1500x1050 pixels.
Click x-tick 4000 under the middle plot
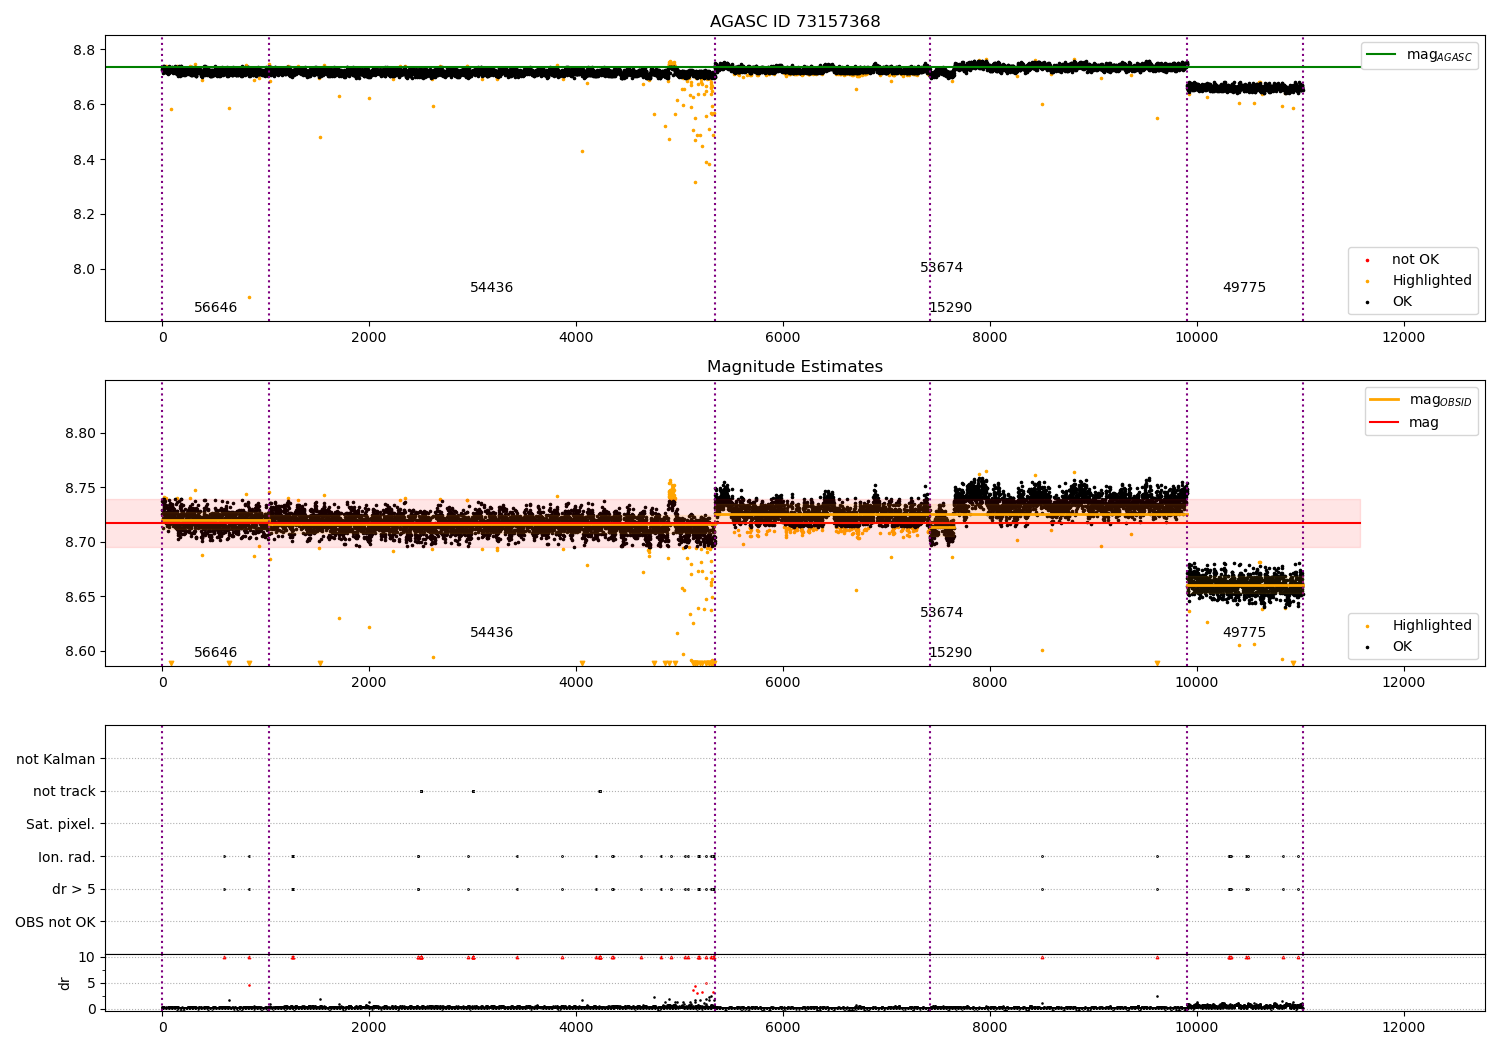point(576,683)
